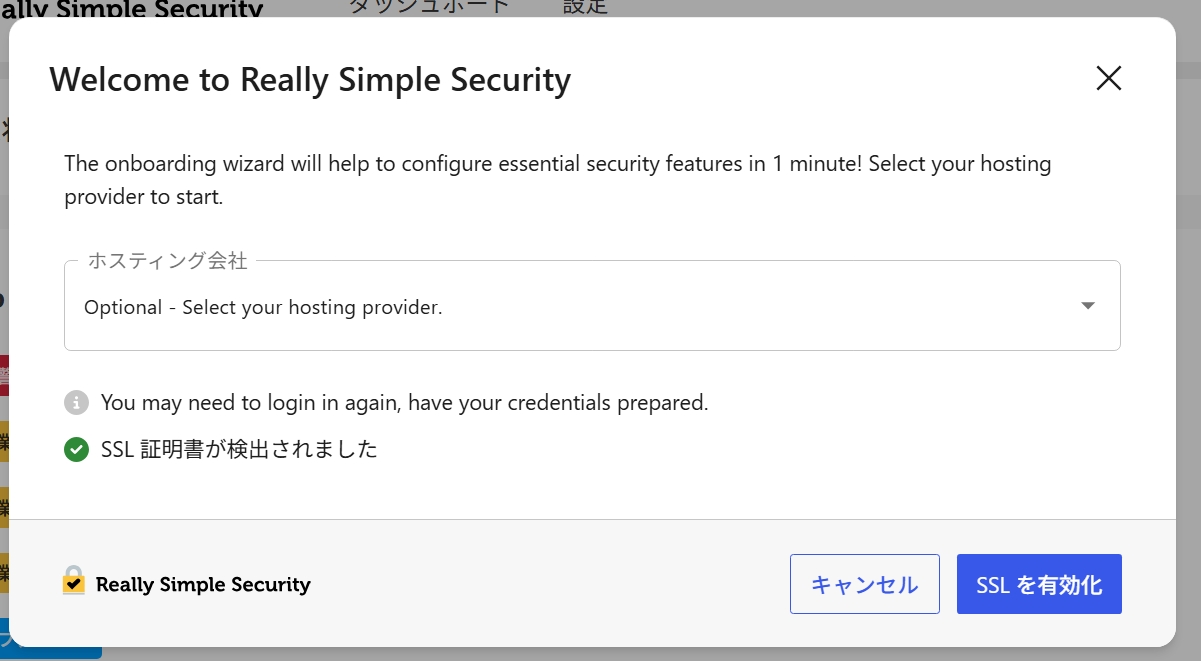Click the blue button at bottom-left corner

click(x=50, y=638)
